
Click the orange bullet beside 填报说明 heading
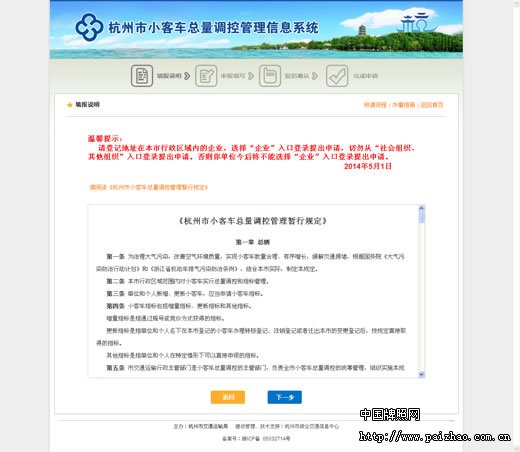click(x=70, y=105)
